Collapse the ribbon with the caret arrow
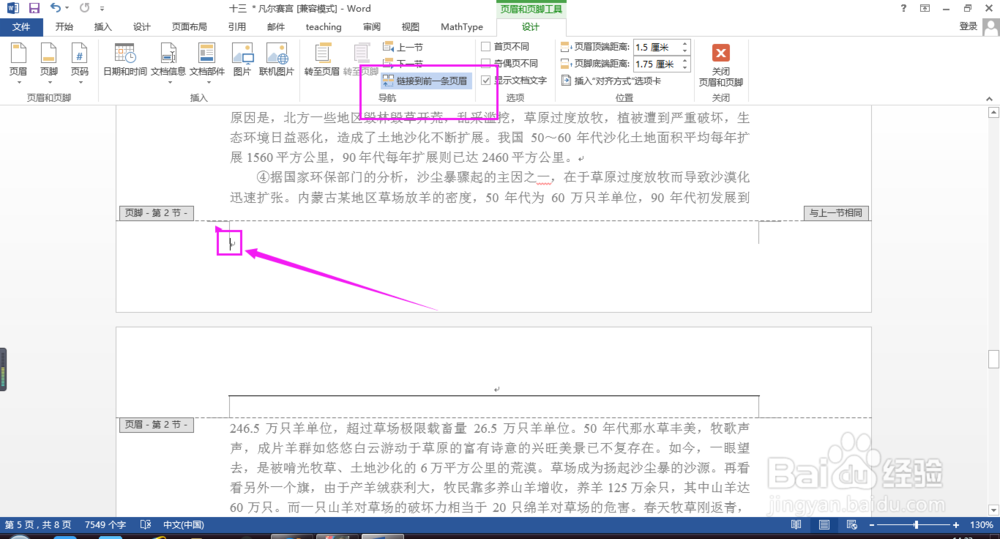This screenshot has height=539, width=1000. tap(989, 98)
